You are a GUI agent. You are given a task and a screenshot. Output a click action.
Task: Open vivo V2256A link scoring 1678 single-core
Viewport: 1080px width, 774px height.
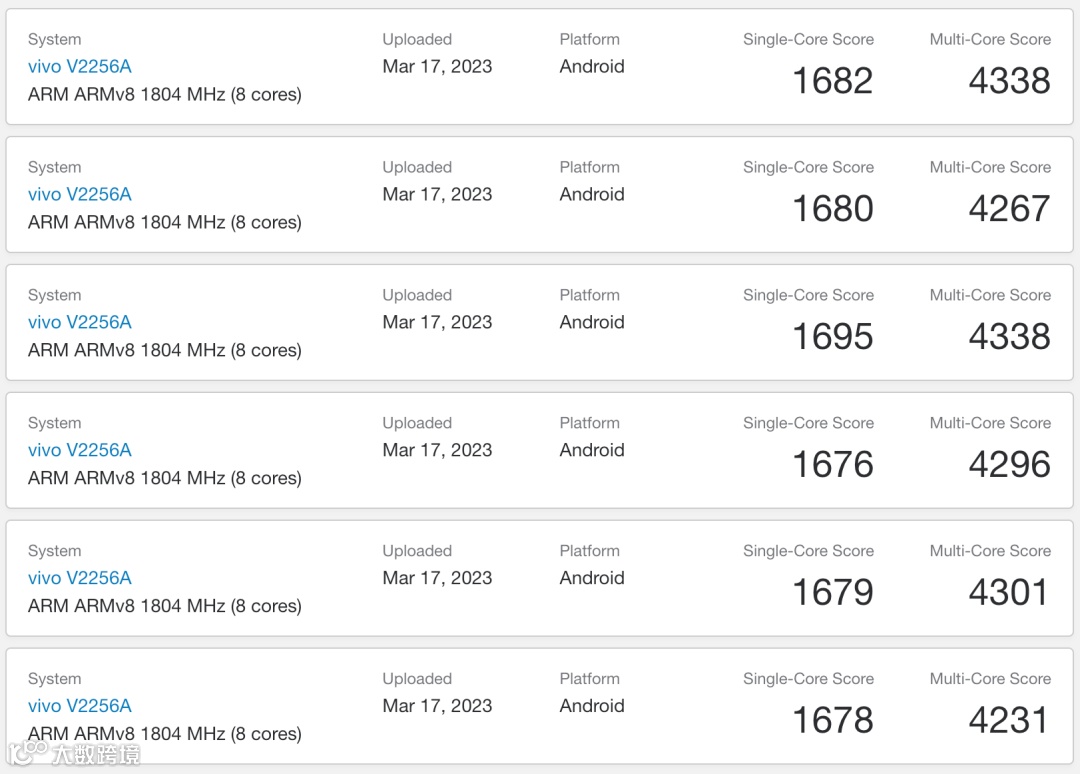click(x=80, y=706)
